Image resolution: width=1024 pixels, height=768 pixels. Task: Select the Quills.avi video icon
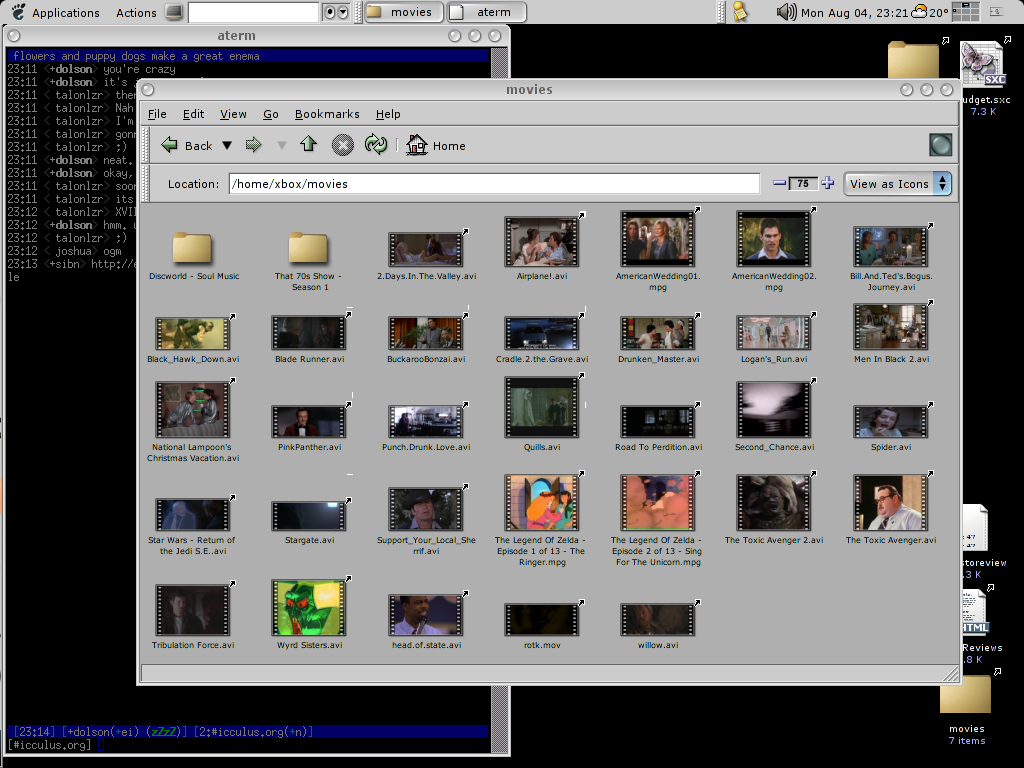(542, 407)
